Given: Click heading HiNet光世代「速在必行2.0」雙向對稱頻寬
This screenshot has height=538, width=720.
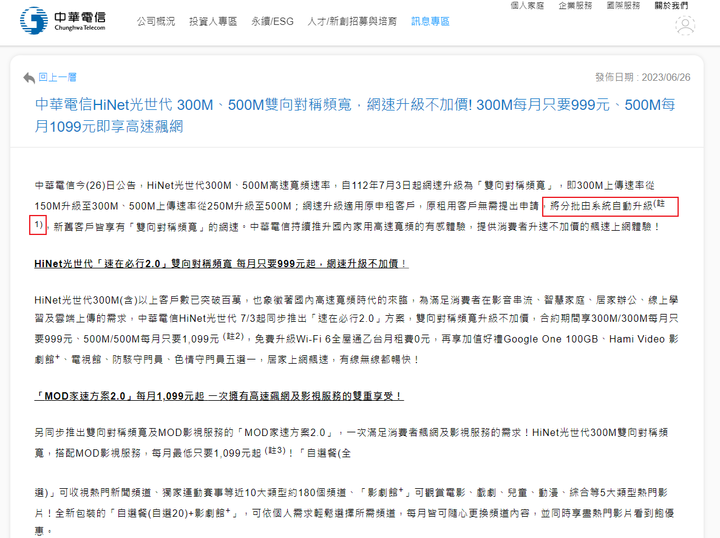Looking at the screenshot, I should click(x=221, y=263).
